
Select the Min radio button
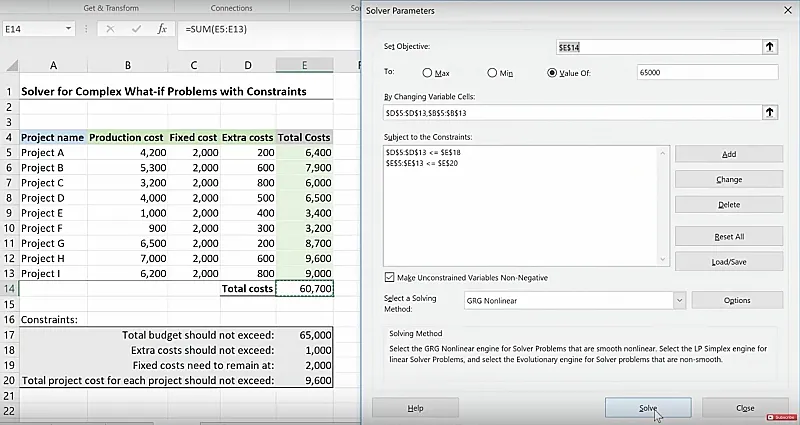tap(492, 73)
